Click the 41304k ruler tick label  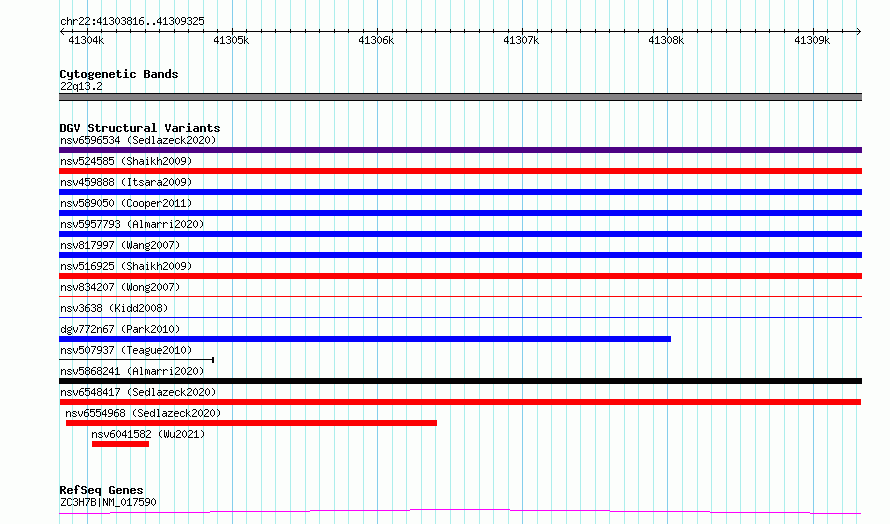coord(86,40)
